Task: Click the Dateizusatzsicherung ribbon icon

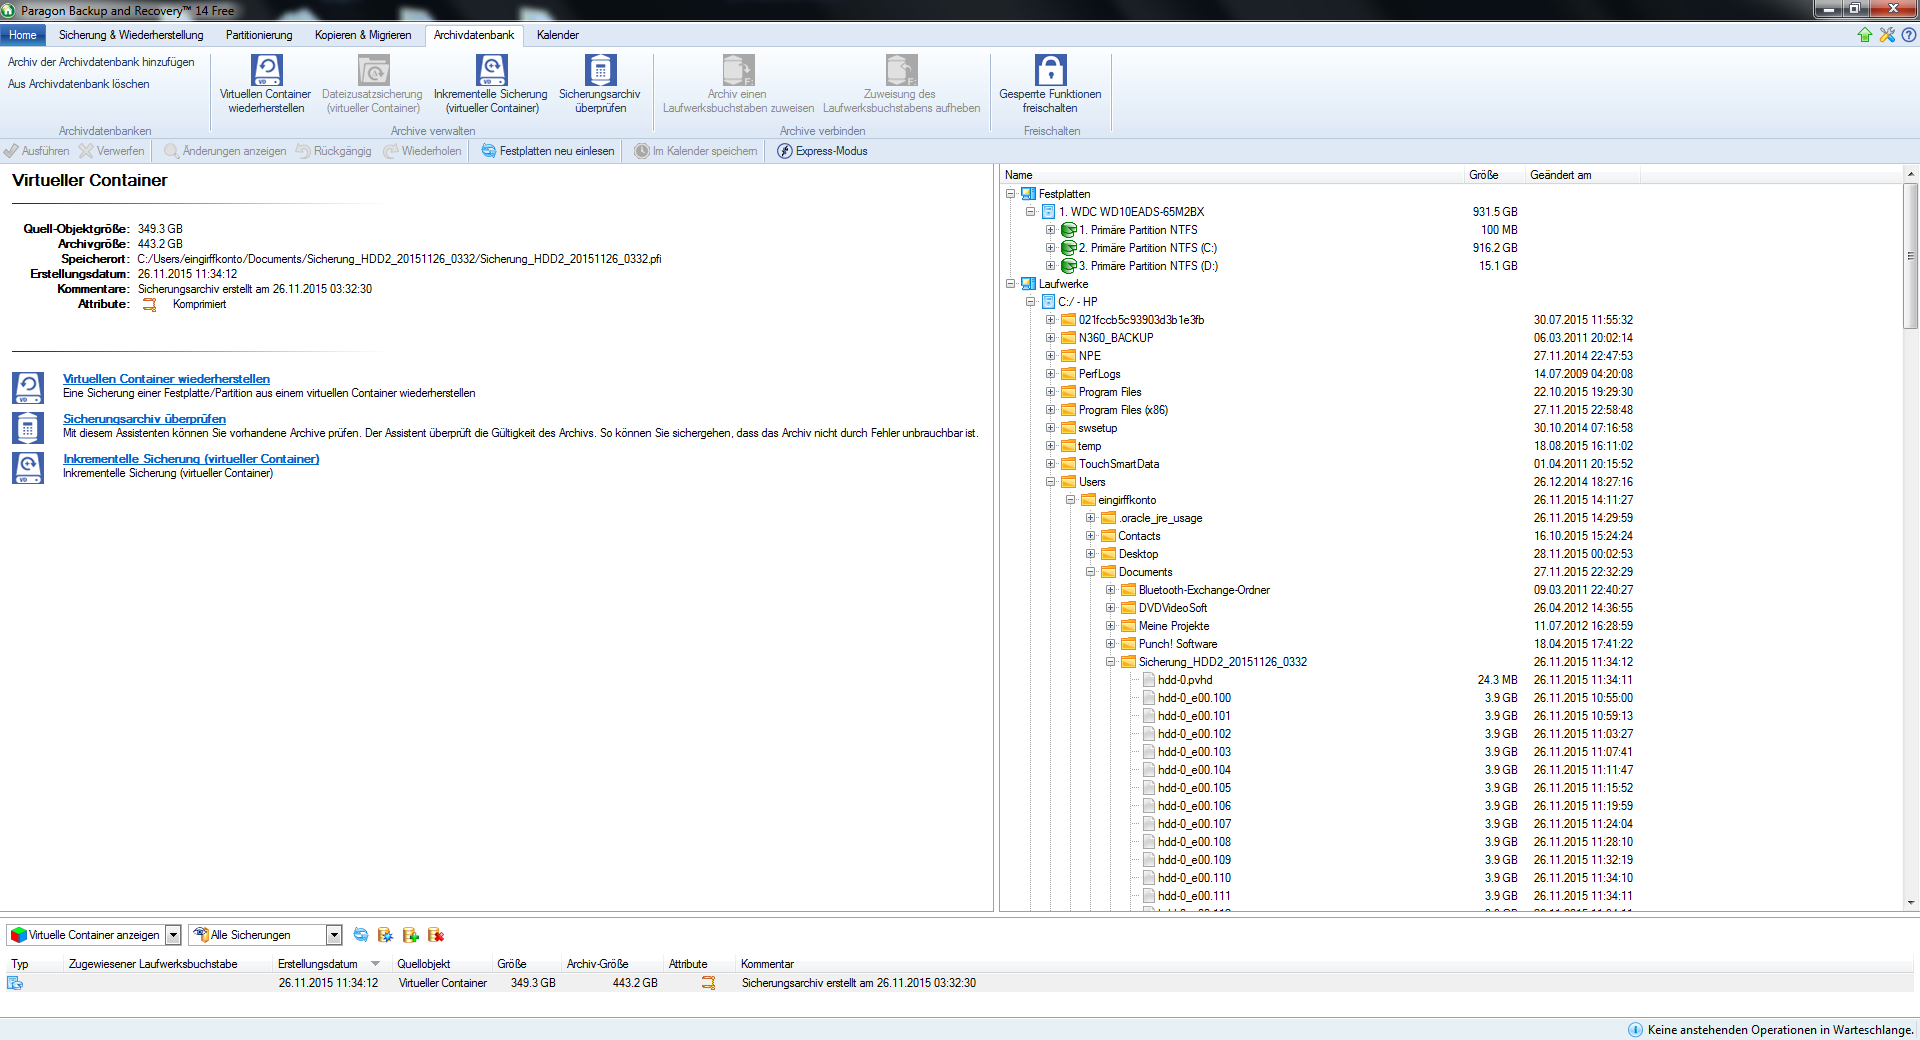Action: tap(373, 70)
